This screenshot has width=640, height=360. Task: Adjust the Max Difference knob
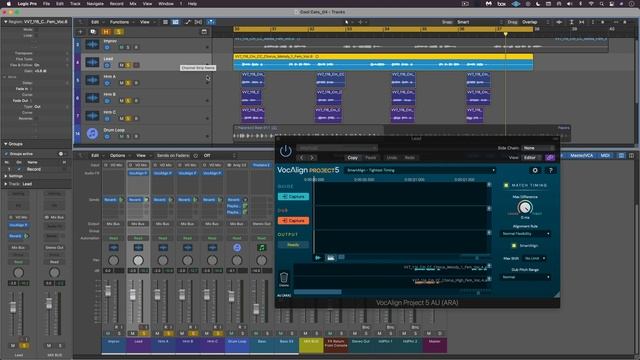pos(525,208)
